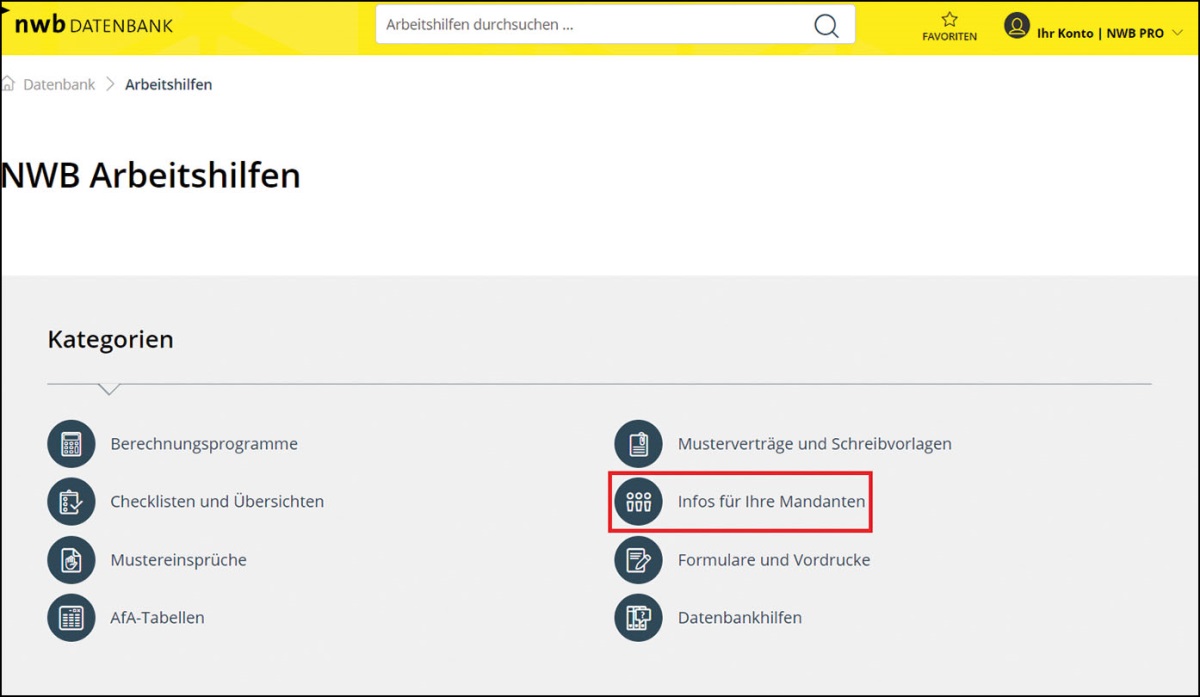Open the Datenbankhilfen help icon
Image resolution: width=1200 pixels, height=697 pixels.
coord(638,618)
